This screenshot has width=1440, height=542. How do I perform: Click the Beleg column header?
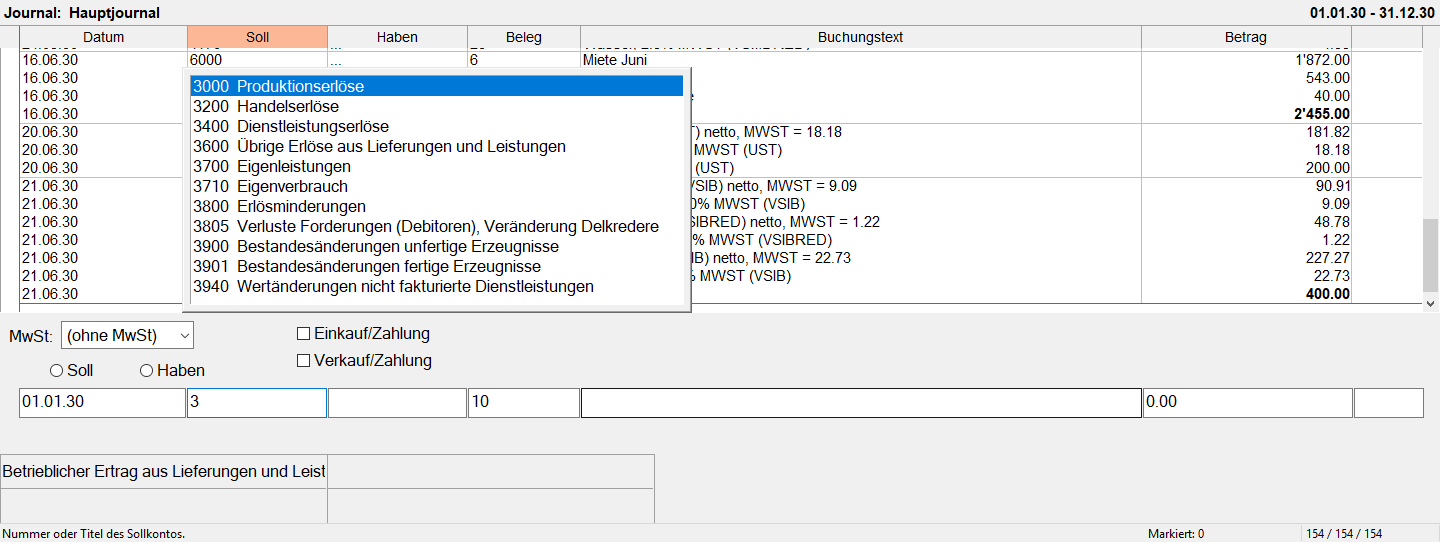(523, 37)
